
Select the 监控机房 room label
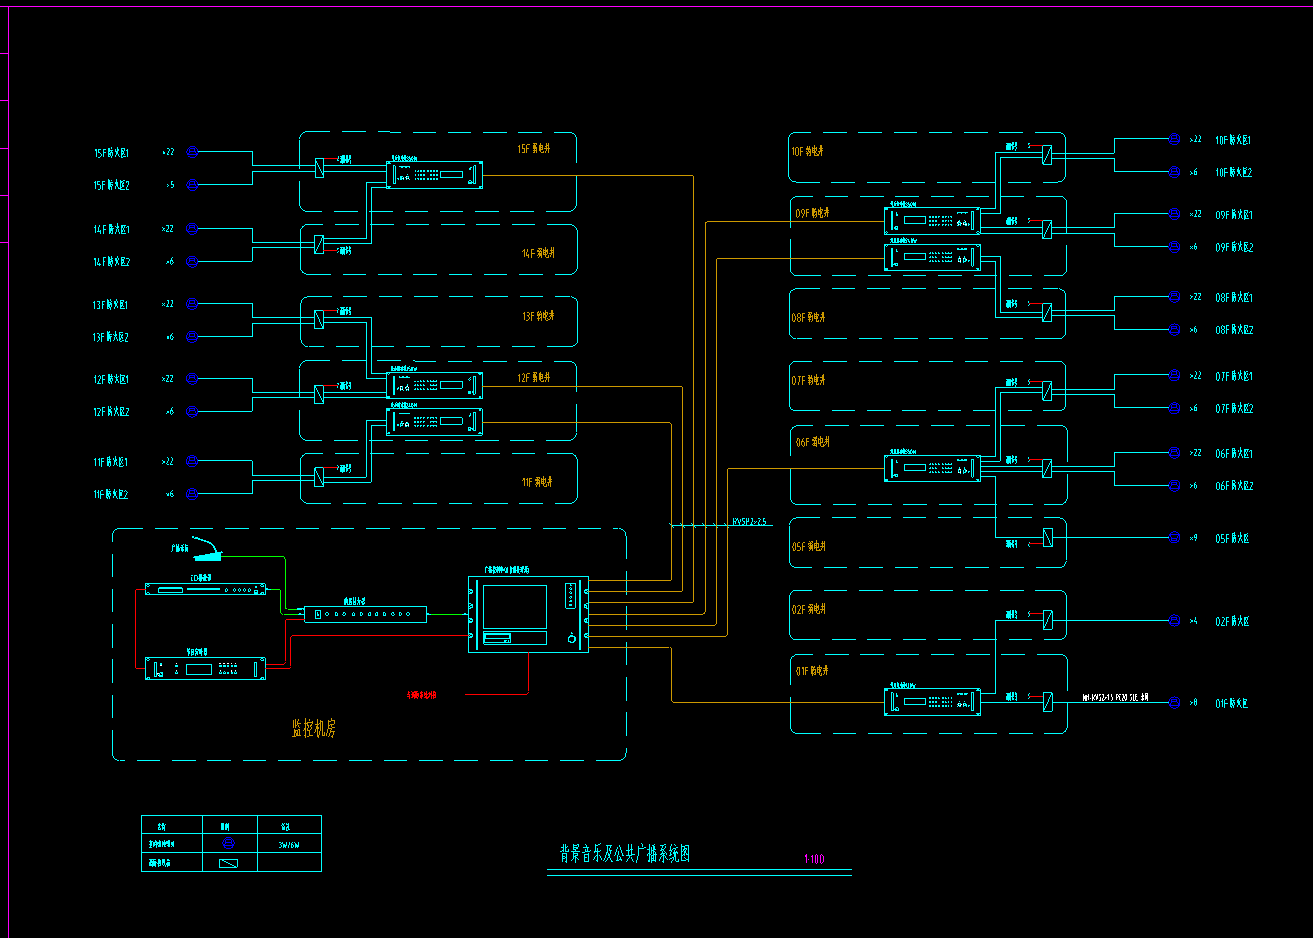point(314,729)
